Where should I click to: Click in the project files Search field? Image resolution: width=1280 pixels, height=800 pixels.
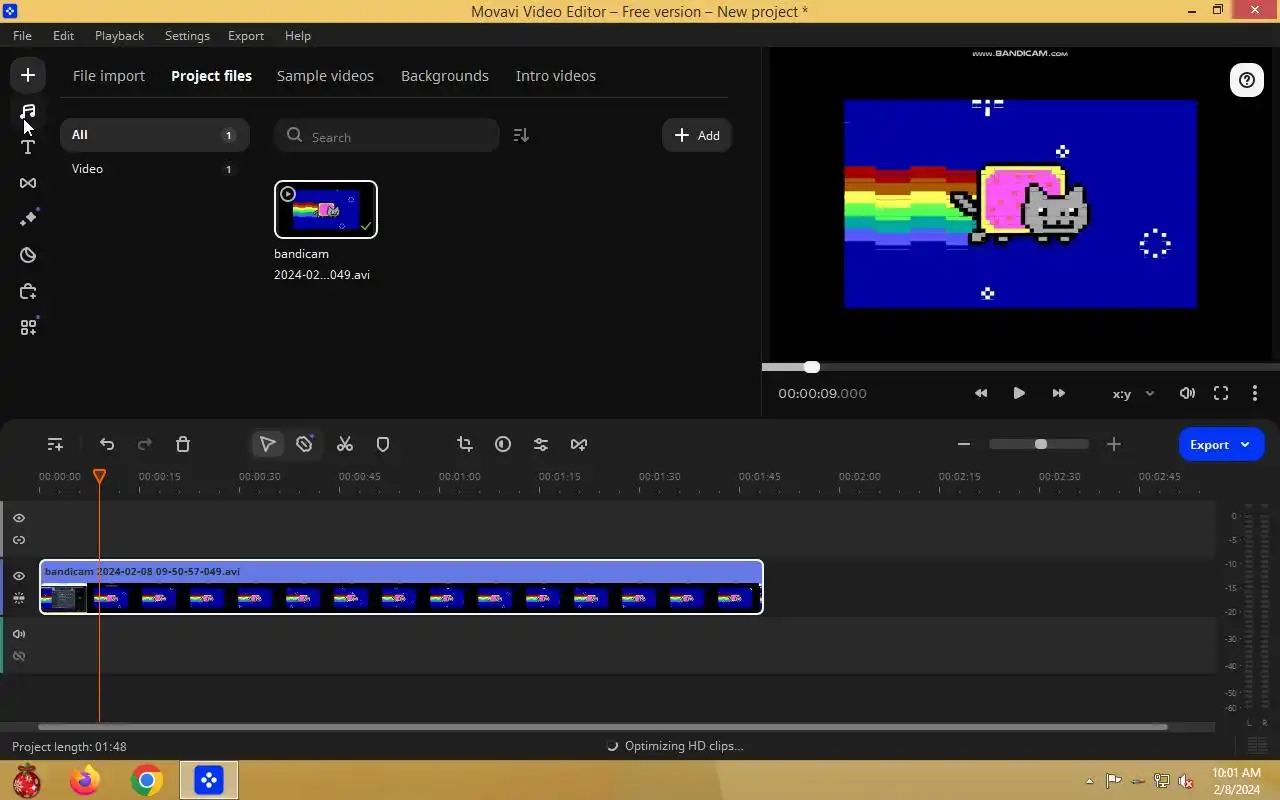click(x=387, y=136)
